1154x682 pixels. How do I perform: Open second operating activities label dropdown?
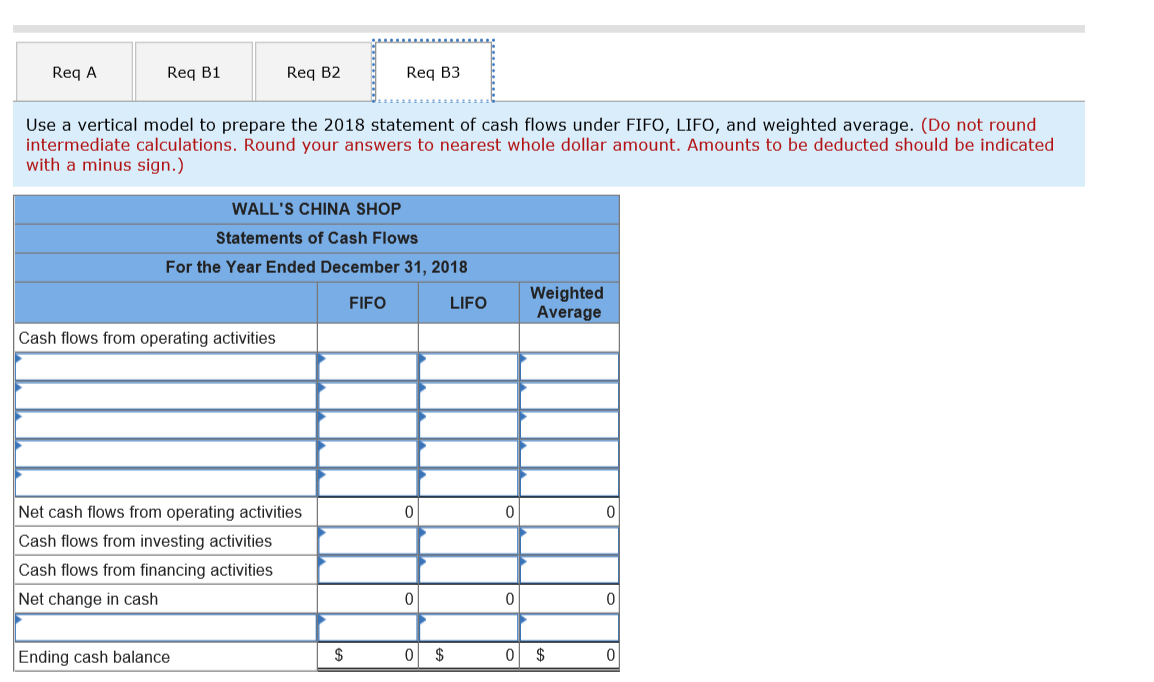pos(166,396)
